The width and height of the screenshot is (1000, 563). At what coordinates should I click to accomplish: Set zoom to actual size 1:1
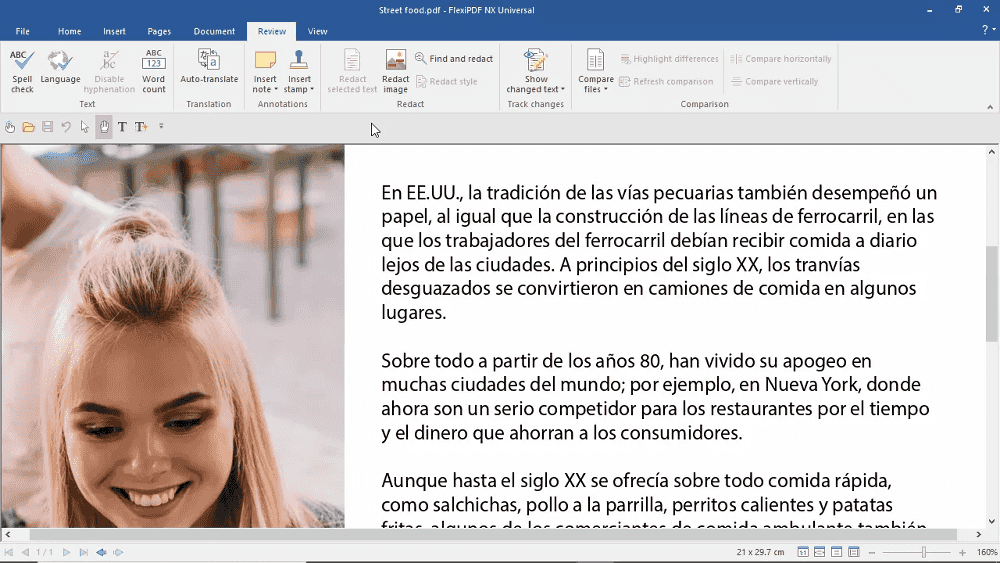tap(803, 552)
